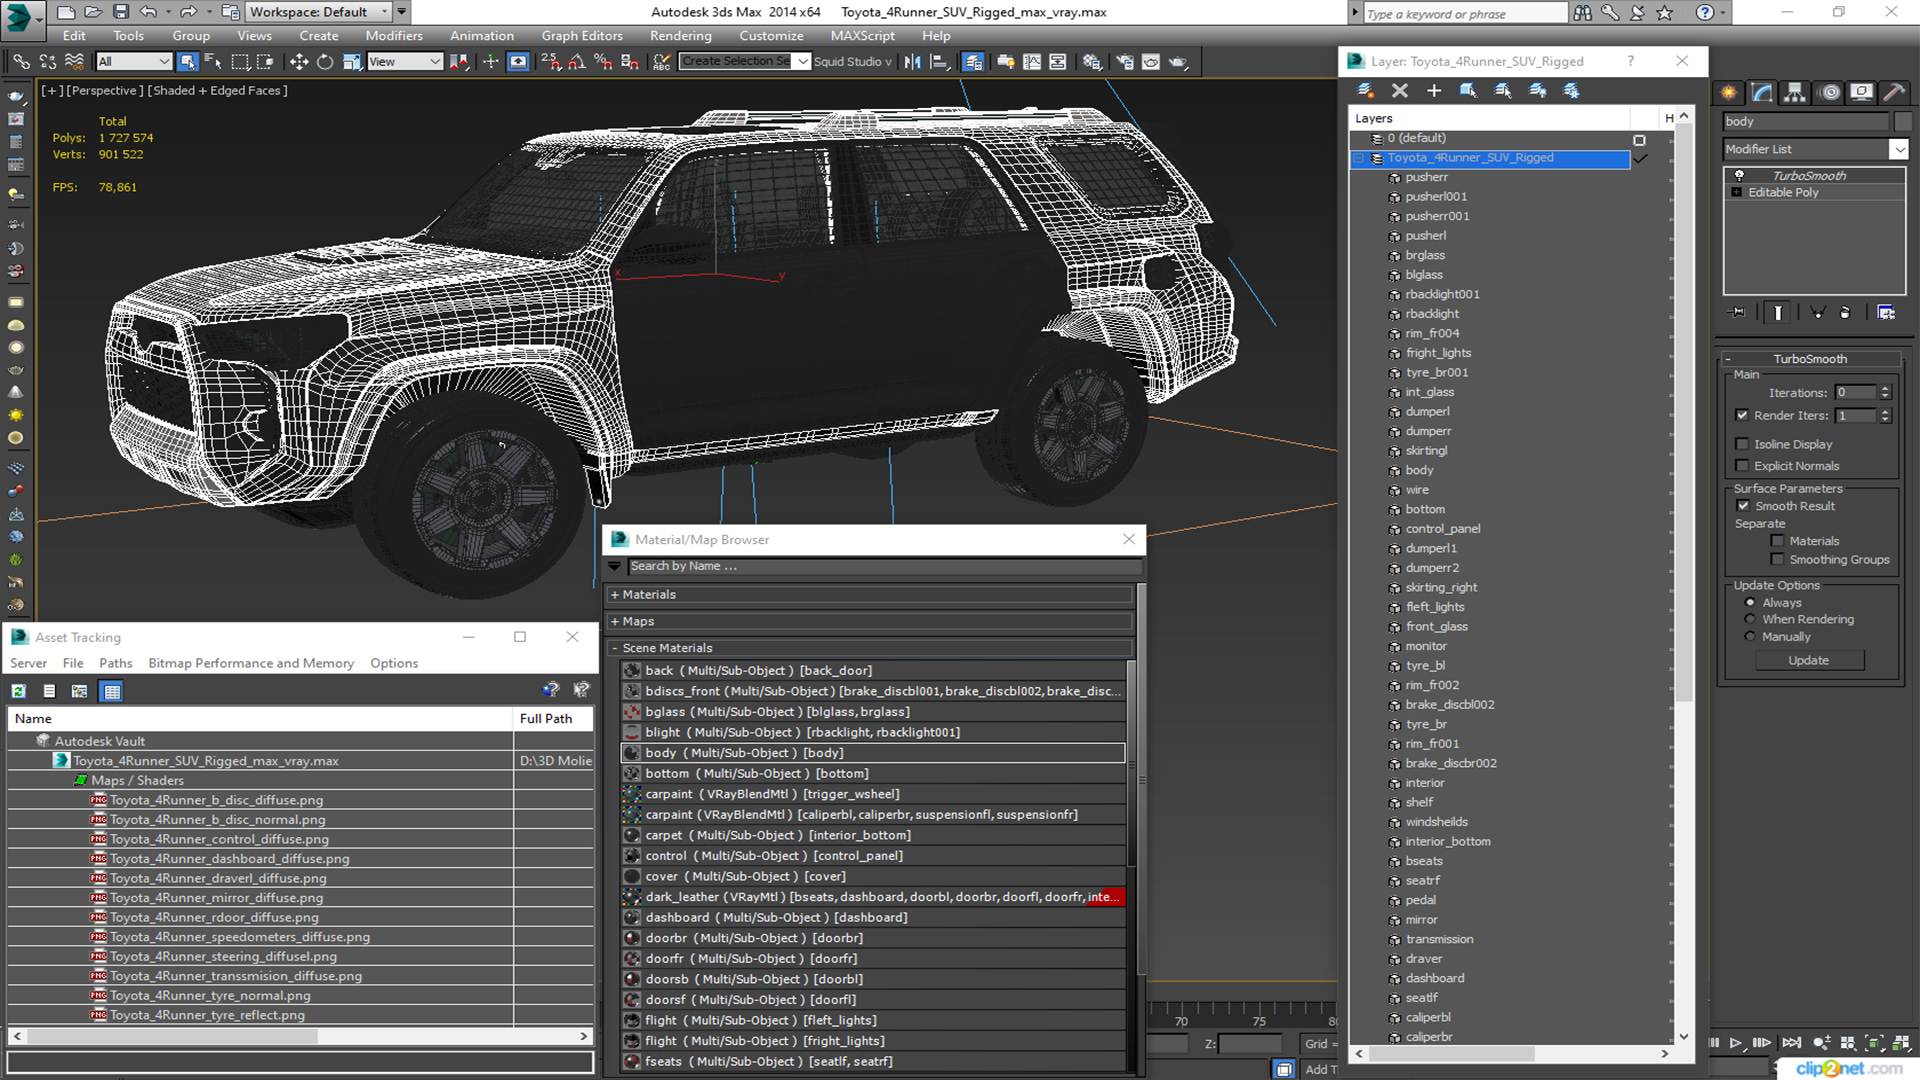The width and height of the screenshot is (1920, 1080).
Task: Click Configure Modifier Sets icon
Action: coord(1886,313)
